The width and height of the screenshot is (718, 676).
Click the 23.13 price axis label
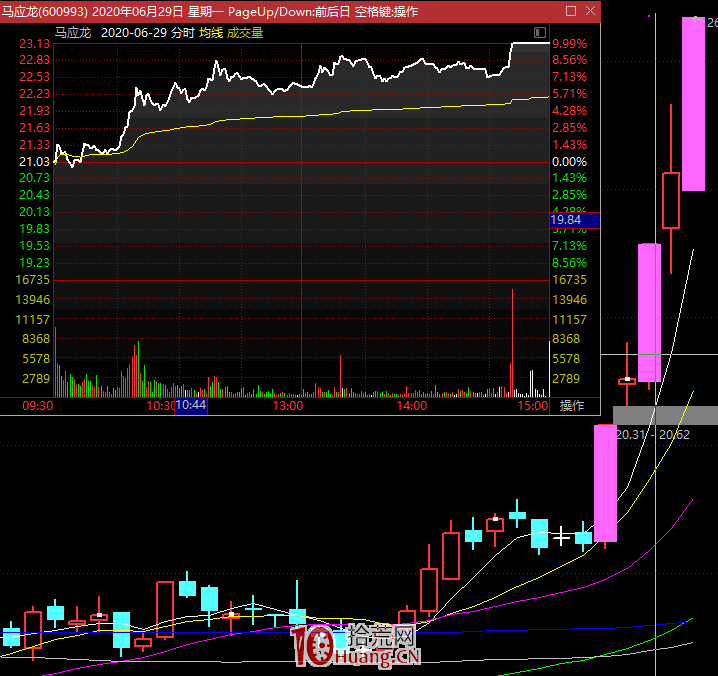click(x=34, y=44)
